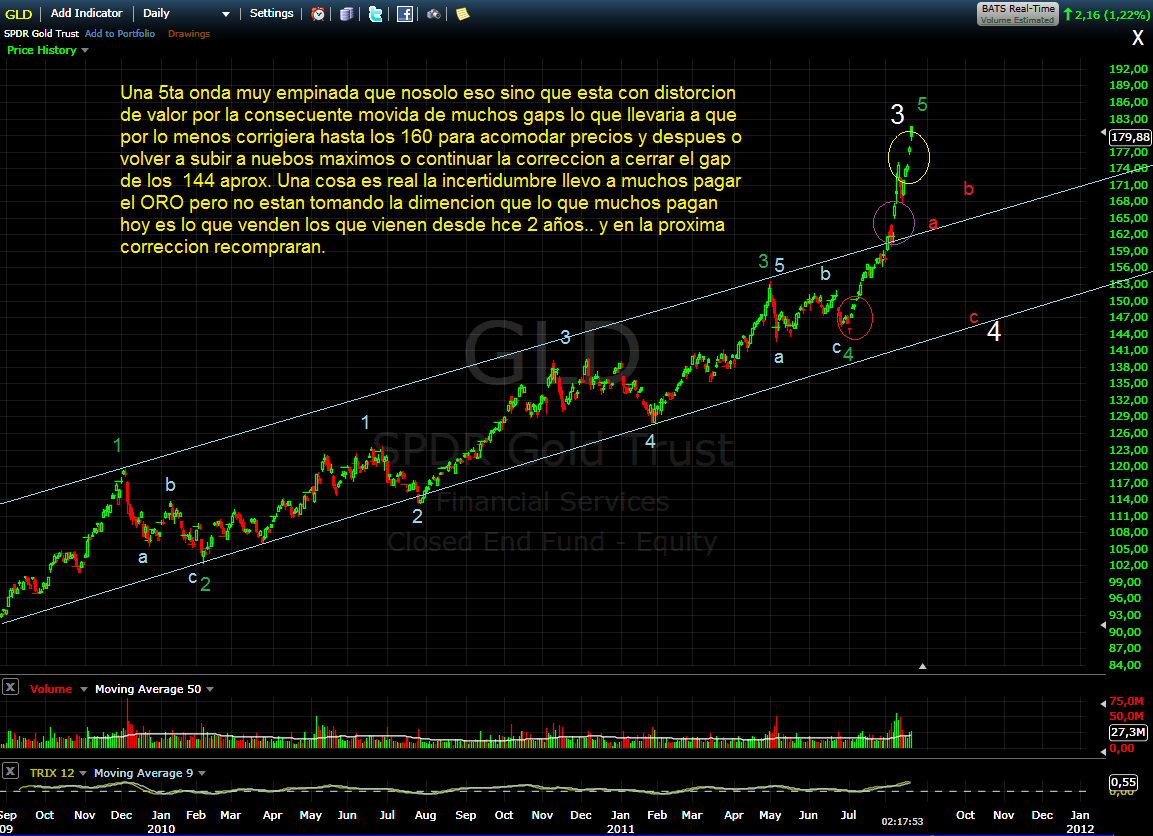1153x836 pixels.
Task: Click the left arrow near the 90,00 price level
Action: [x=1103, y=625]
